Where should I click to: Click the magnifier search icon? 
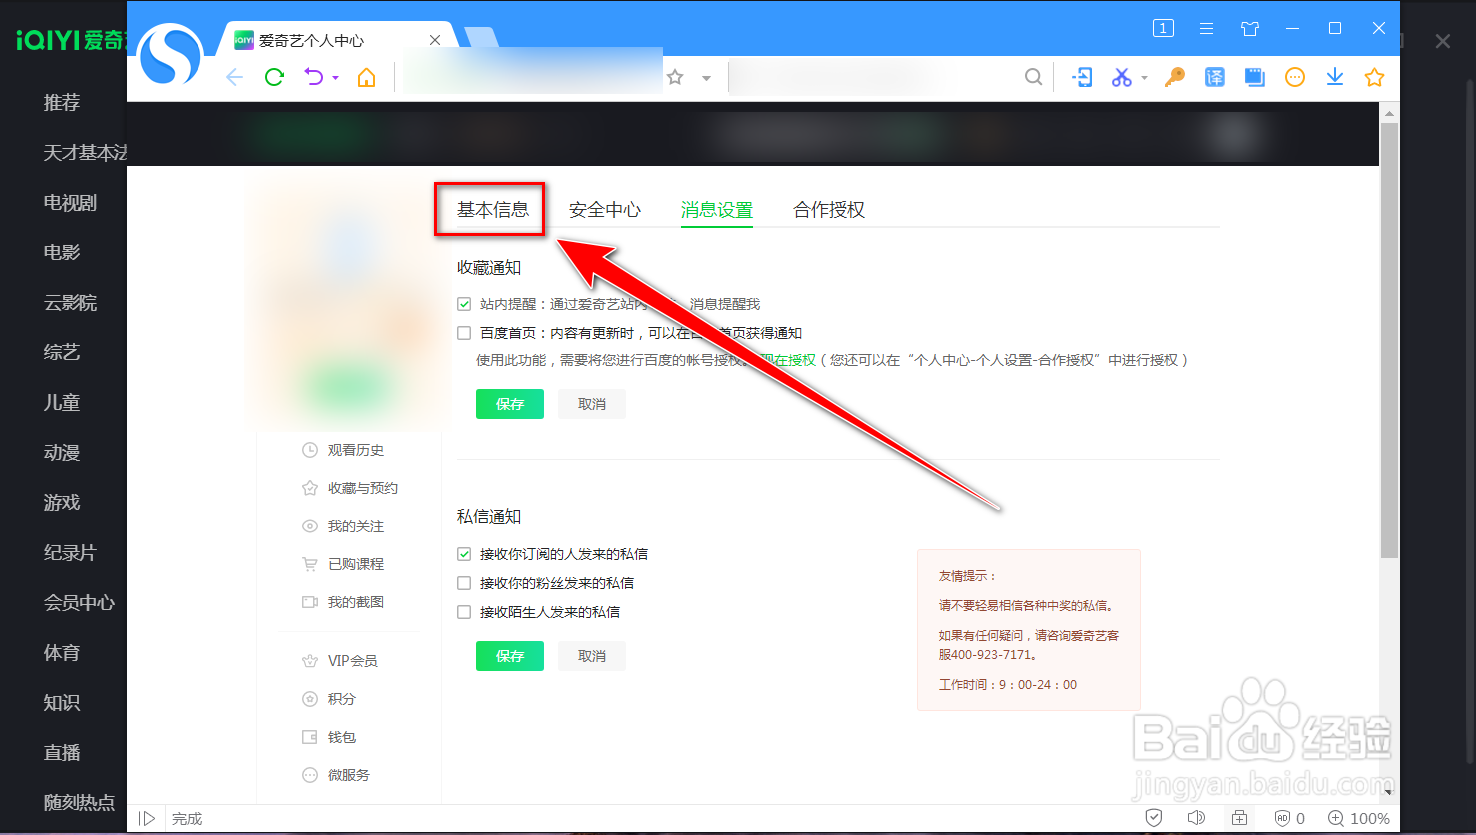[x=1034, y=77]
